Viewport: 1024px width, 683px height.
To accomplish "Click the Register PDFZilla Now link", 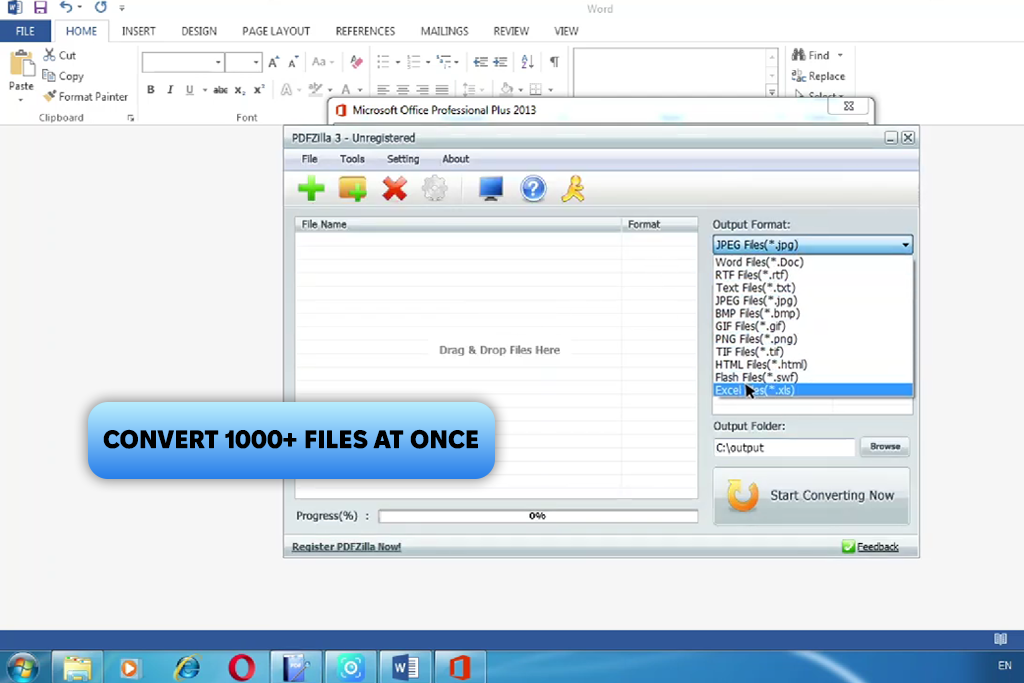I will click(346, 547).
